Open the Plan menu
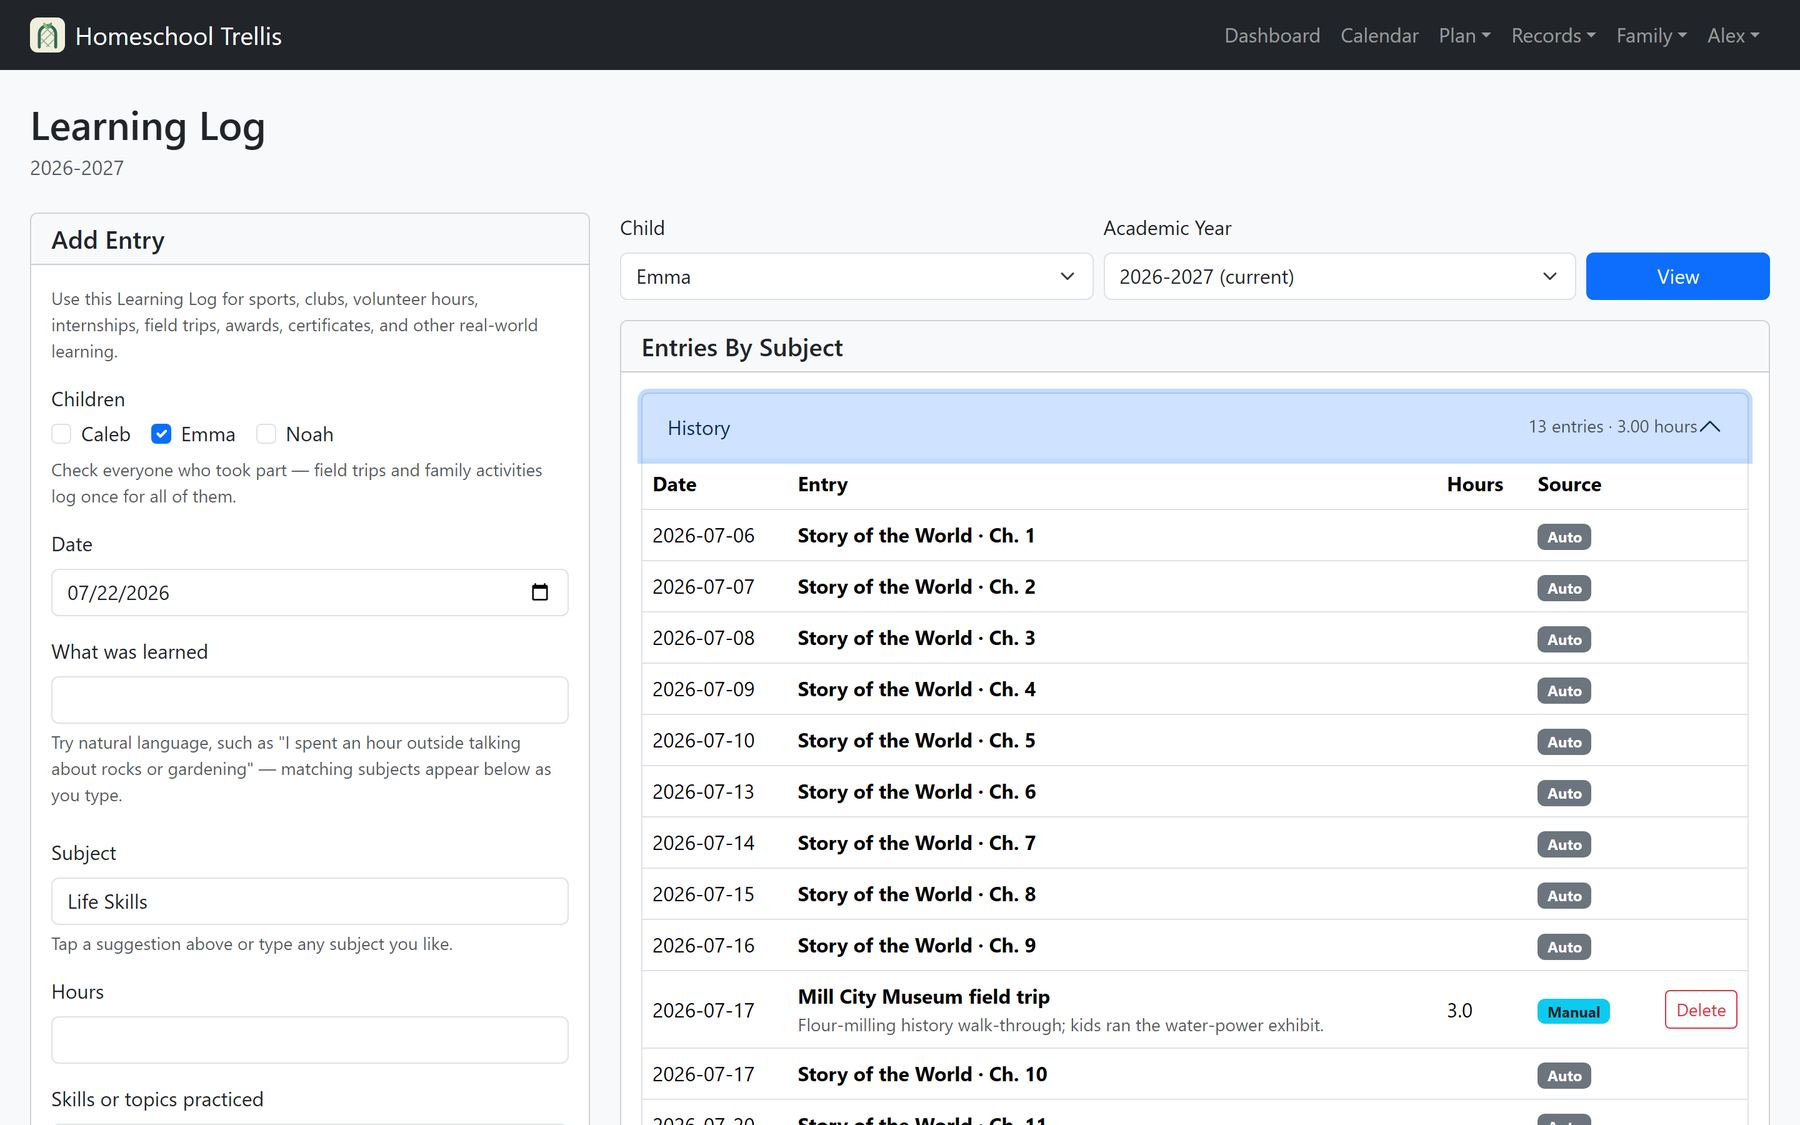Screen dimensions: 1800x1125 tap(1464, 35)
